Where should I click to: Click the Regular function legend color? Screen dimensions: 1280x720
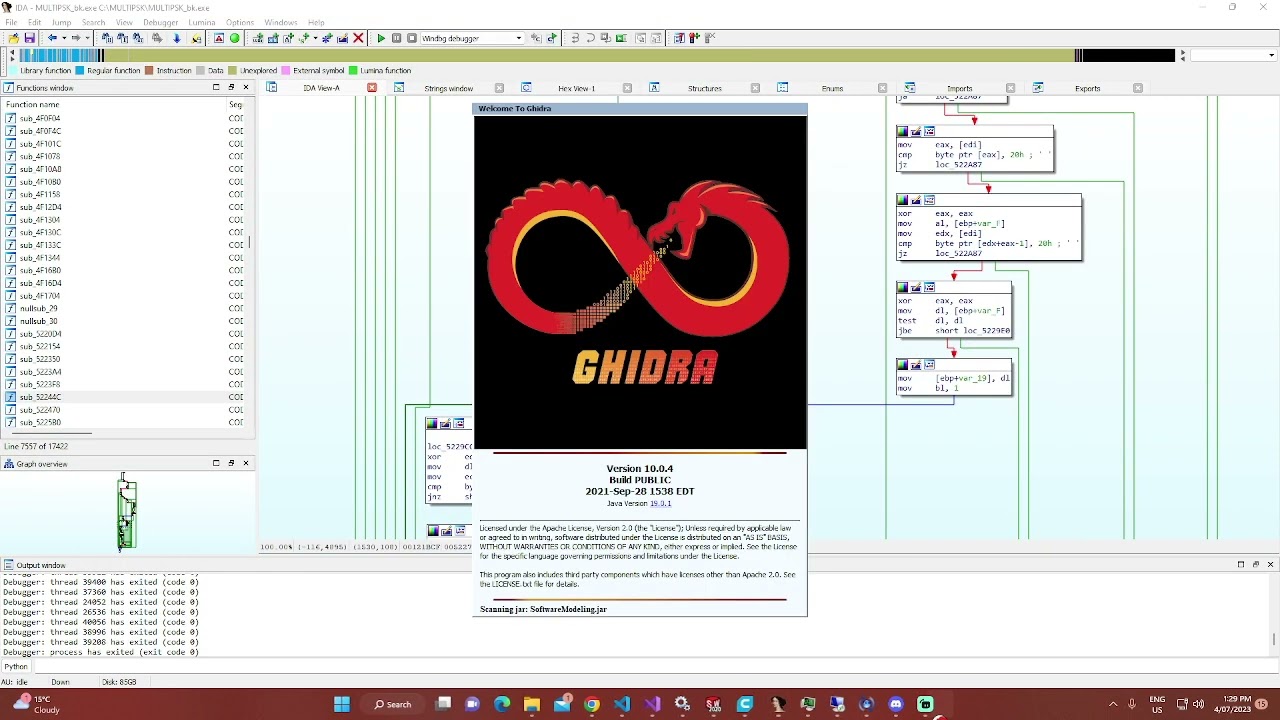(x=82, y=71)
